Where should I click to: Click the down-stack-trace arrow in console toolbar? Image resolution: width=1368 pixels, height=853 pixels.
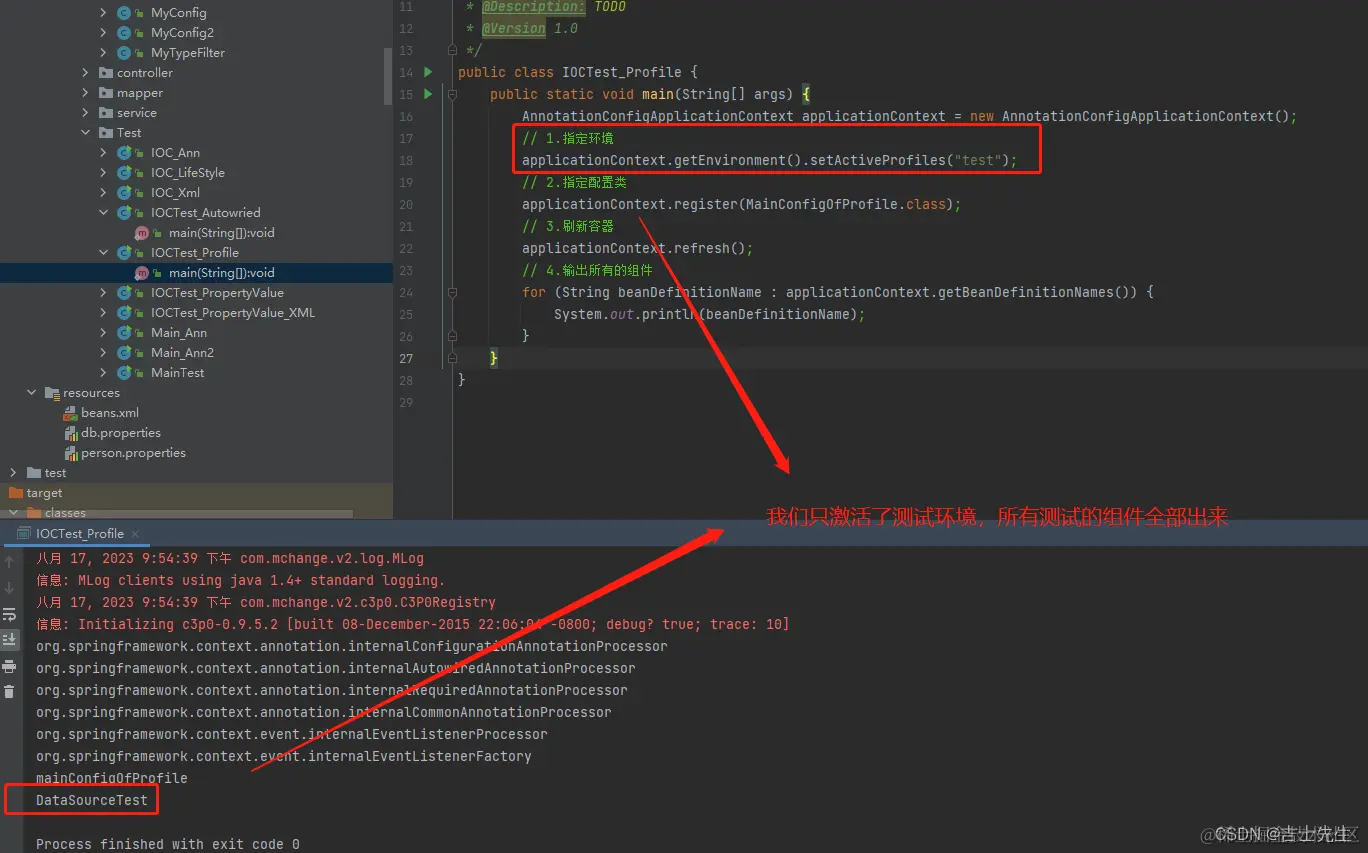(x=9, y=588)
